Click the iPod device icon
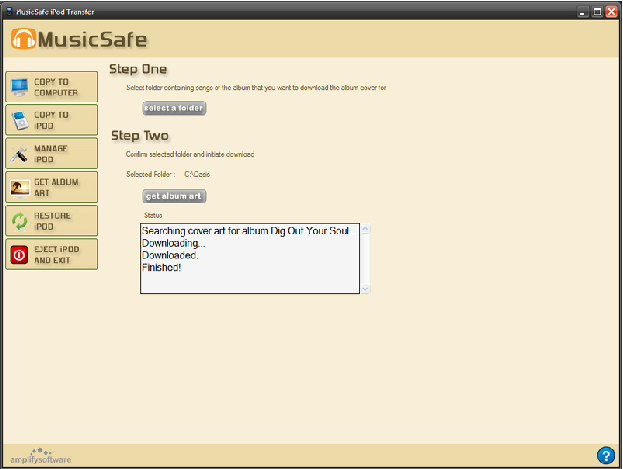This screenshot has width=623, height=469. click(x=20, y=120)
